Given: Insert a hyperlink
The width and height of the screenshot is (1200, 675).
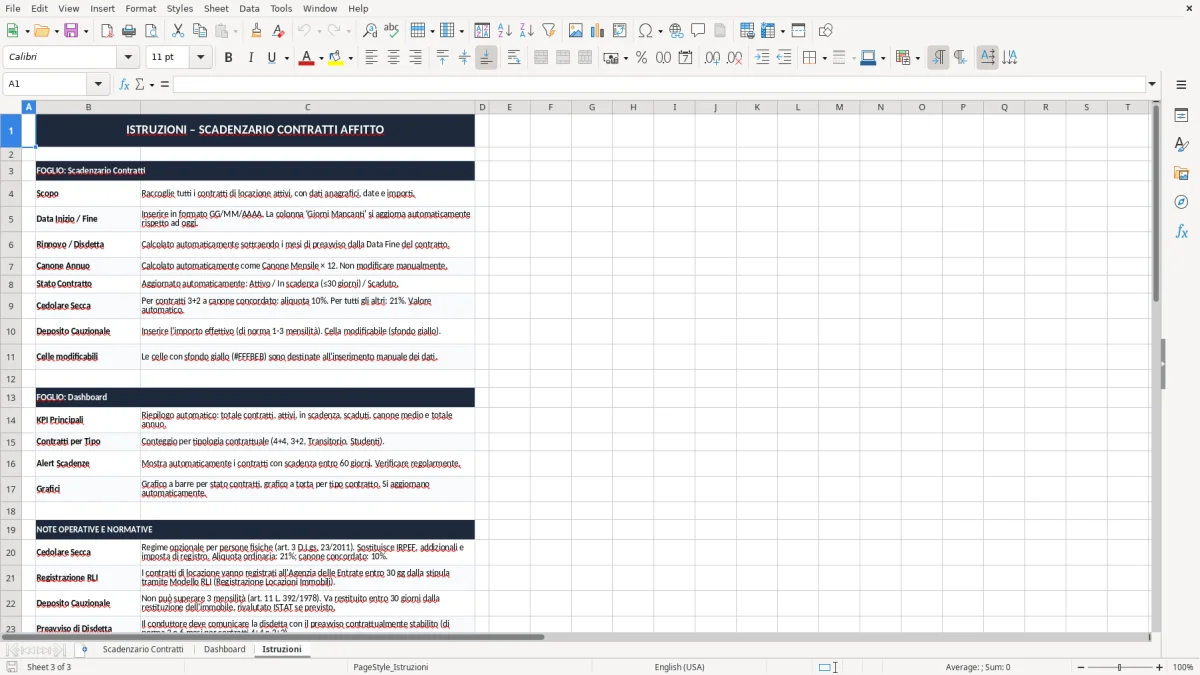Looking at the screenshot, I should click(x=676, y=31).
